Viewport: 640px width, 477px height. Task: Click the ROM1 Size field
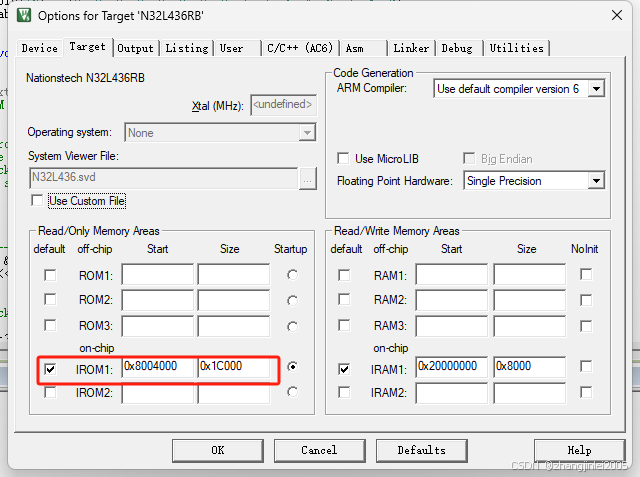[234, 275]
